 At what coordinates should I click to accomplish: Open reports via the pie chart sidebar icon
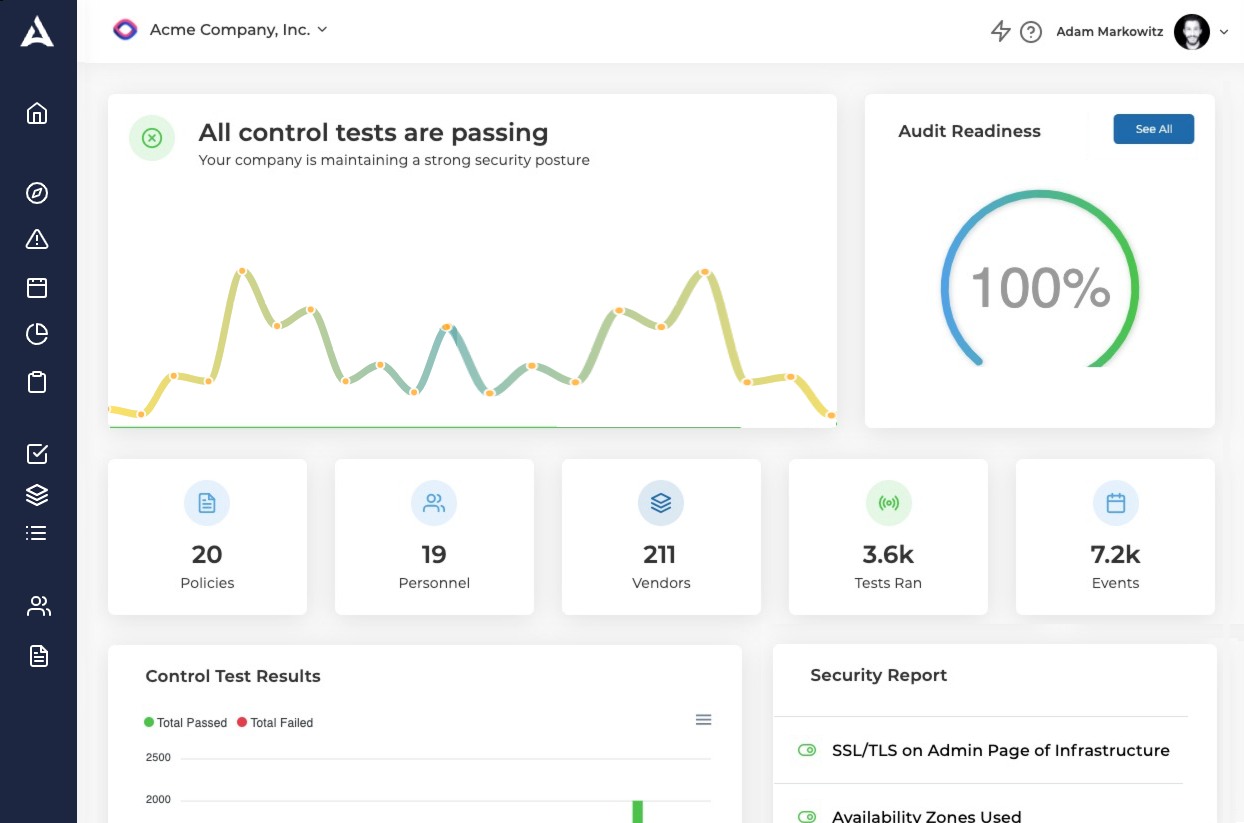point(37,334)
